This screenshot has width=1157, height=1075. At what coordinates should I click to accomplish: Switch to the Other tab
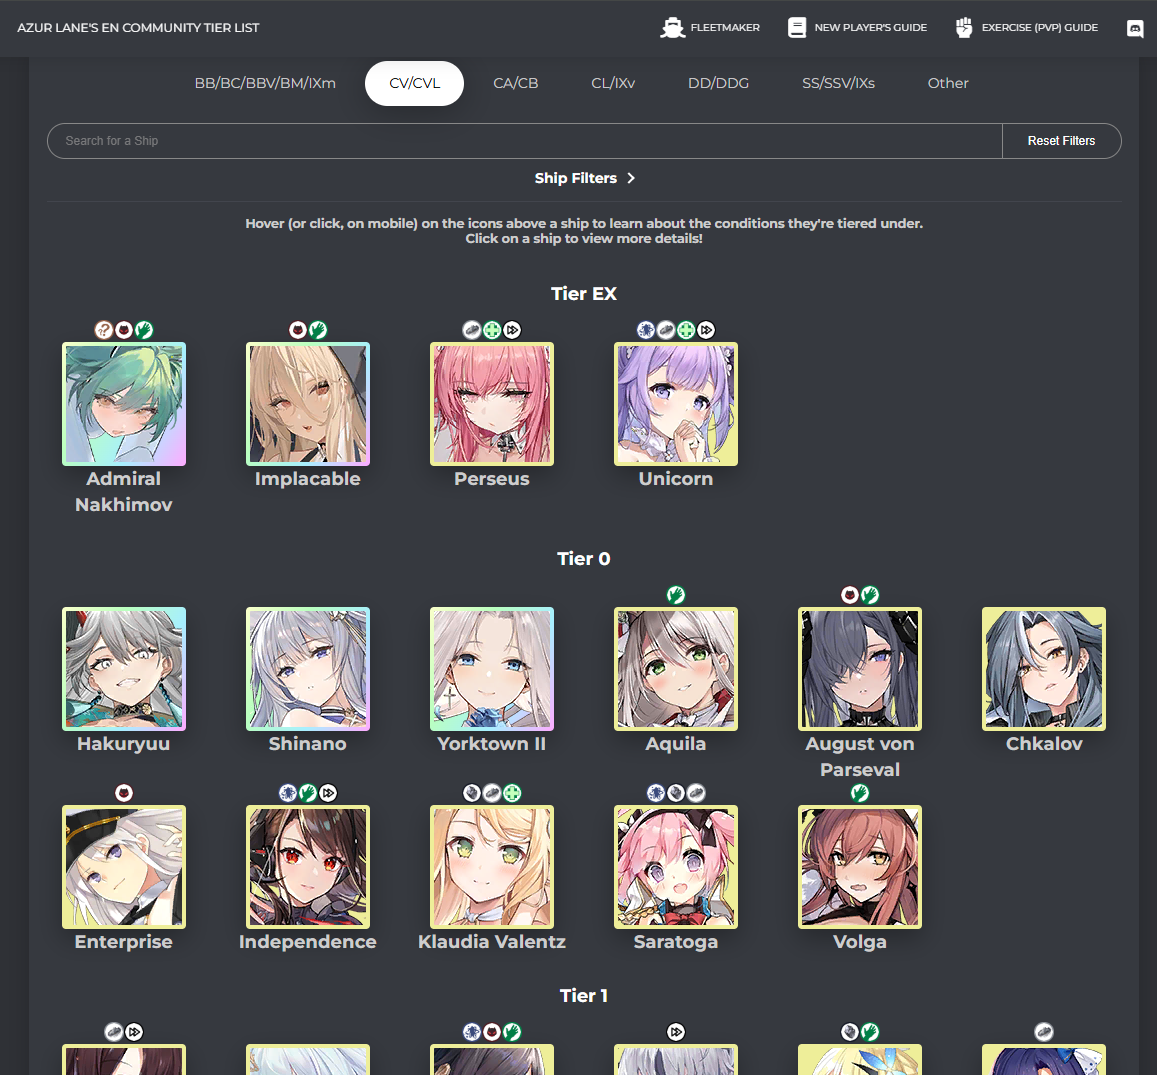pos(947,83)
